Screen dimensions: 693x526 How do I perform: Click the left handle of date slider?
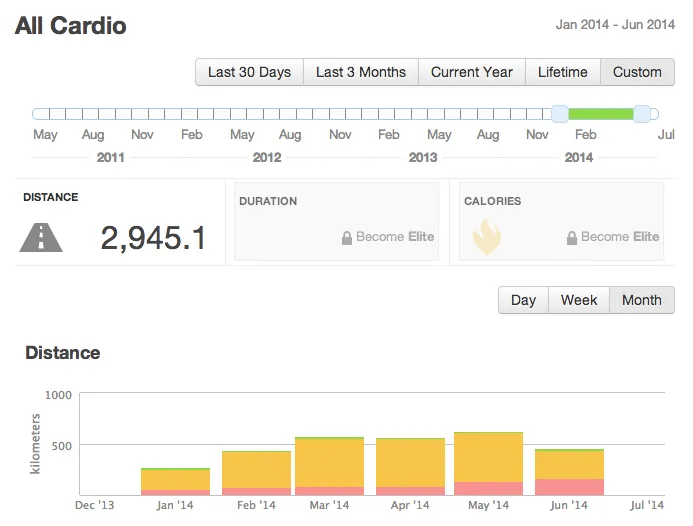pos(560,114)
